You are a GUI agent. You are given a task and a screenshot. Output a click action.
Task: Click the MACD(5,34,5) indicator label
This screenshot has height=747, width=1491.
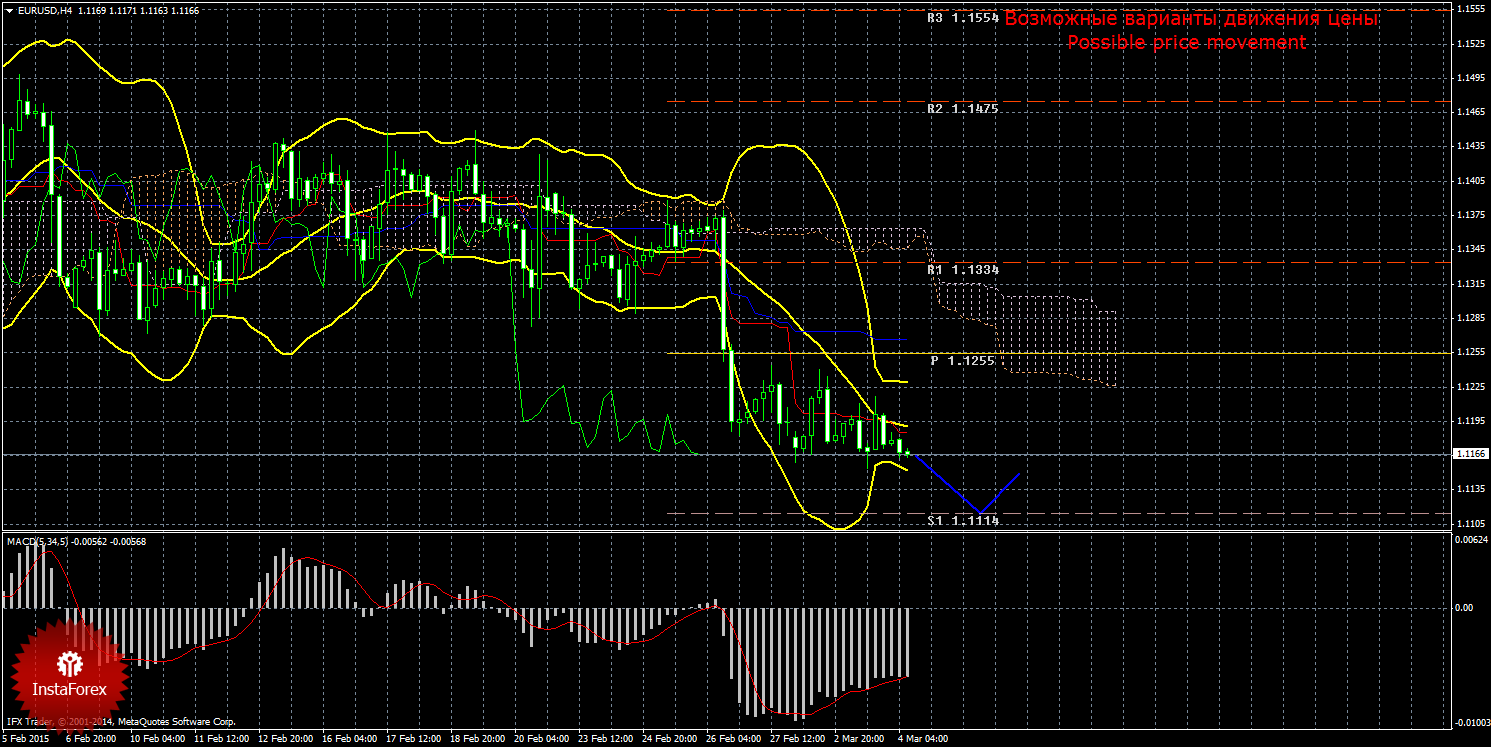coord(38,541)
